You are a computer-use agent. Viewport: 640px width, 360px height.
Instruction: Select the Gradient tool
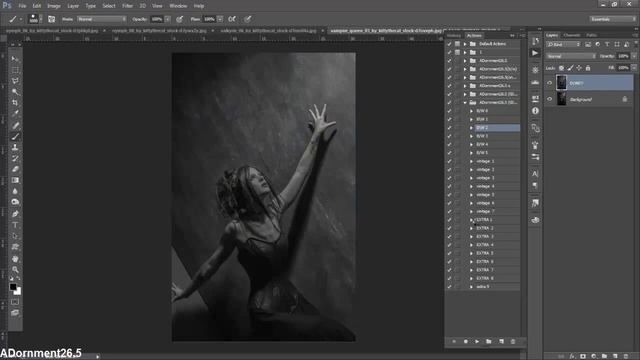point(15,180)
